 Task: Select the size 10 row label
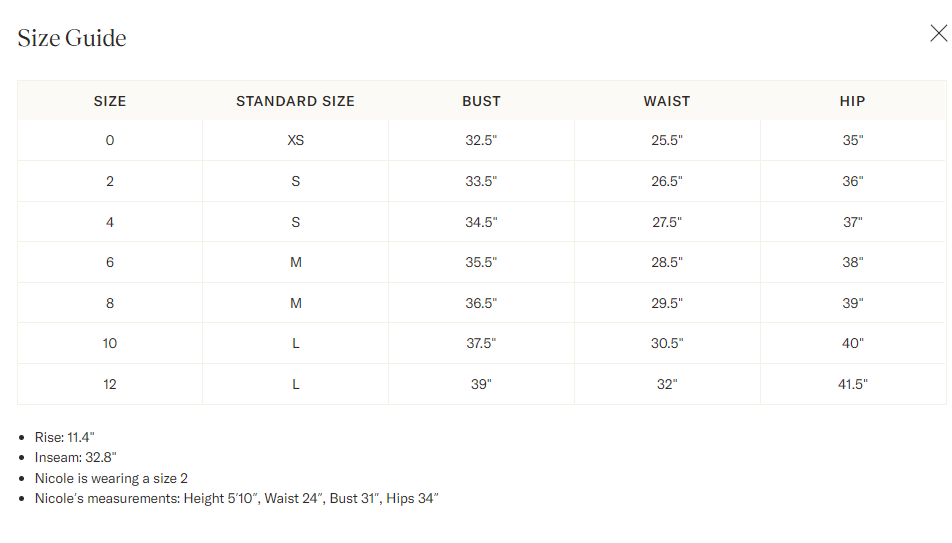pyautogui.click(x=110, y=344)
